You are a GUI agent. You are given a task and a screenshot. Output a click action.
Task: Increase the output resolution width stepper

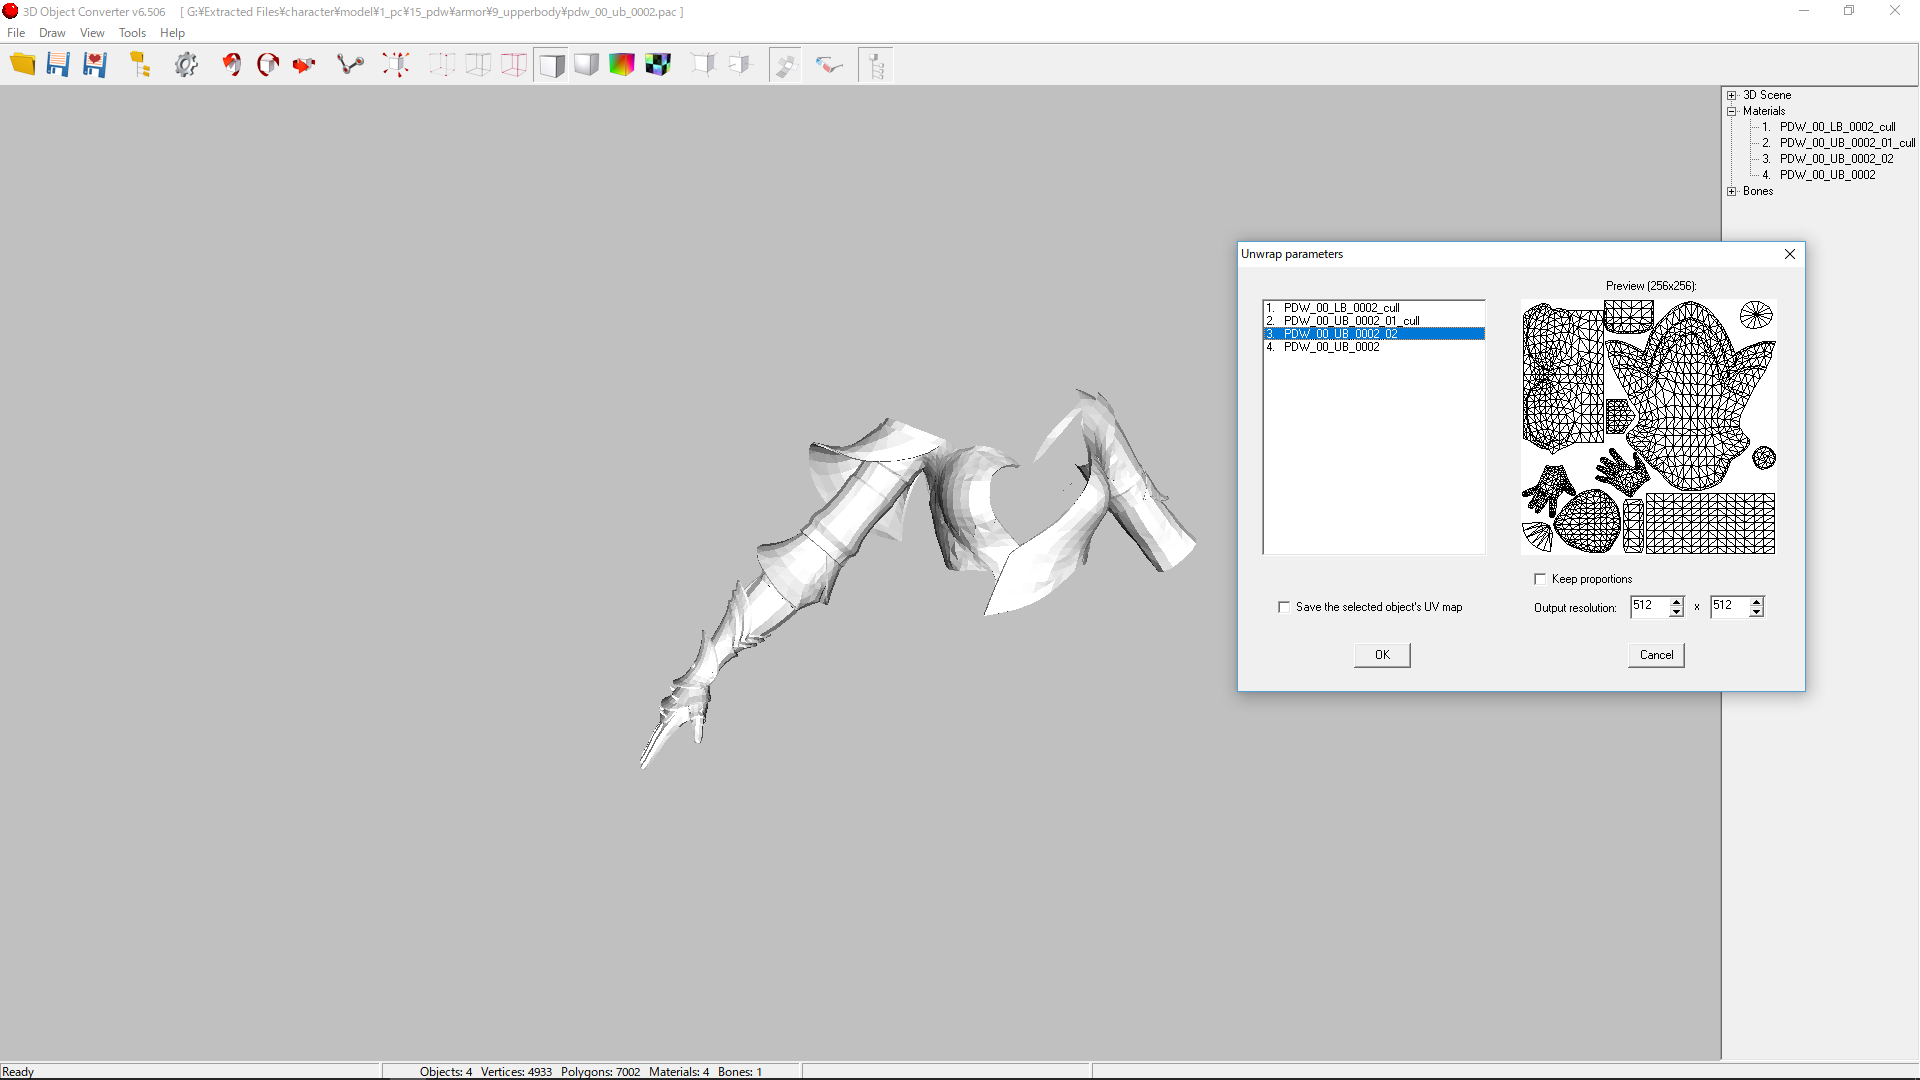click(x=1677, y=602)
